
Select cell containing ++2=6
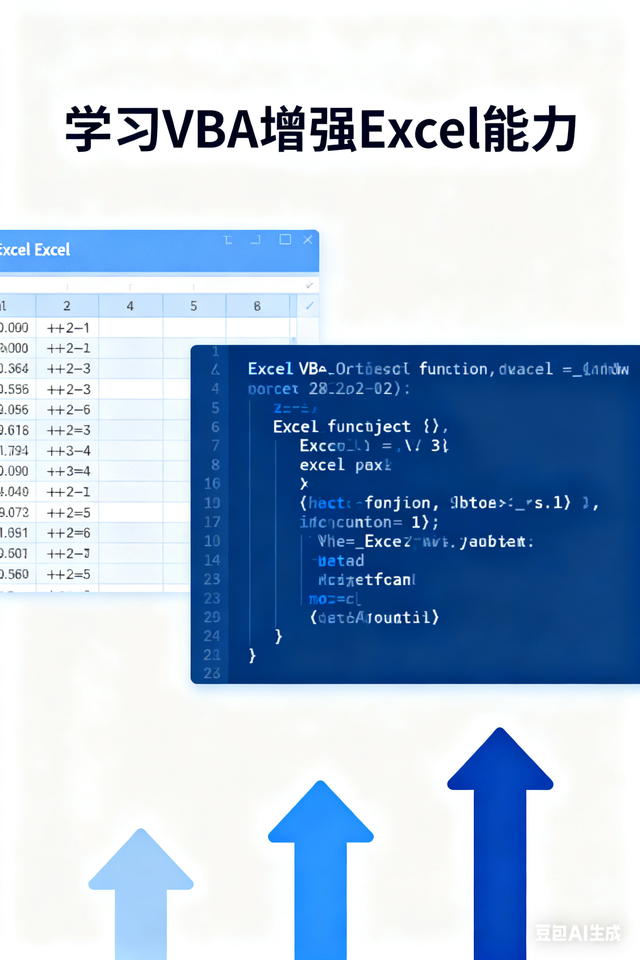pos(67,533)
